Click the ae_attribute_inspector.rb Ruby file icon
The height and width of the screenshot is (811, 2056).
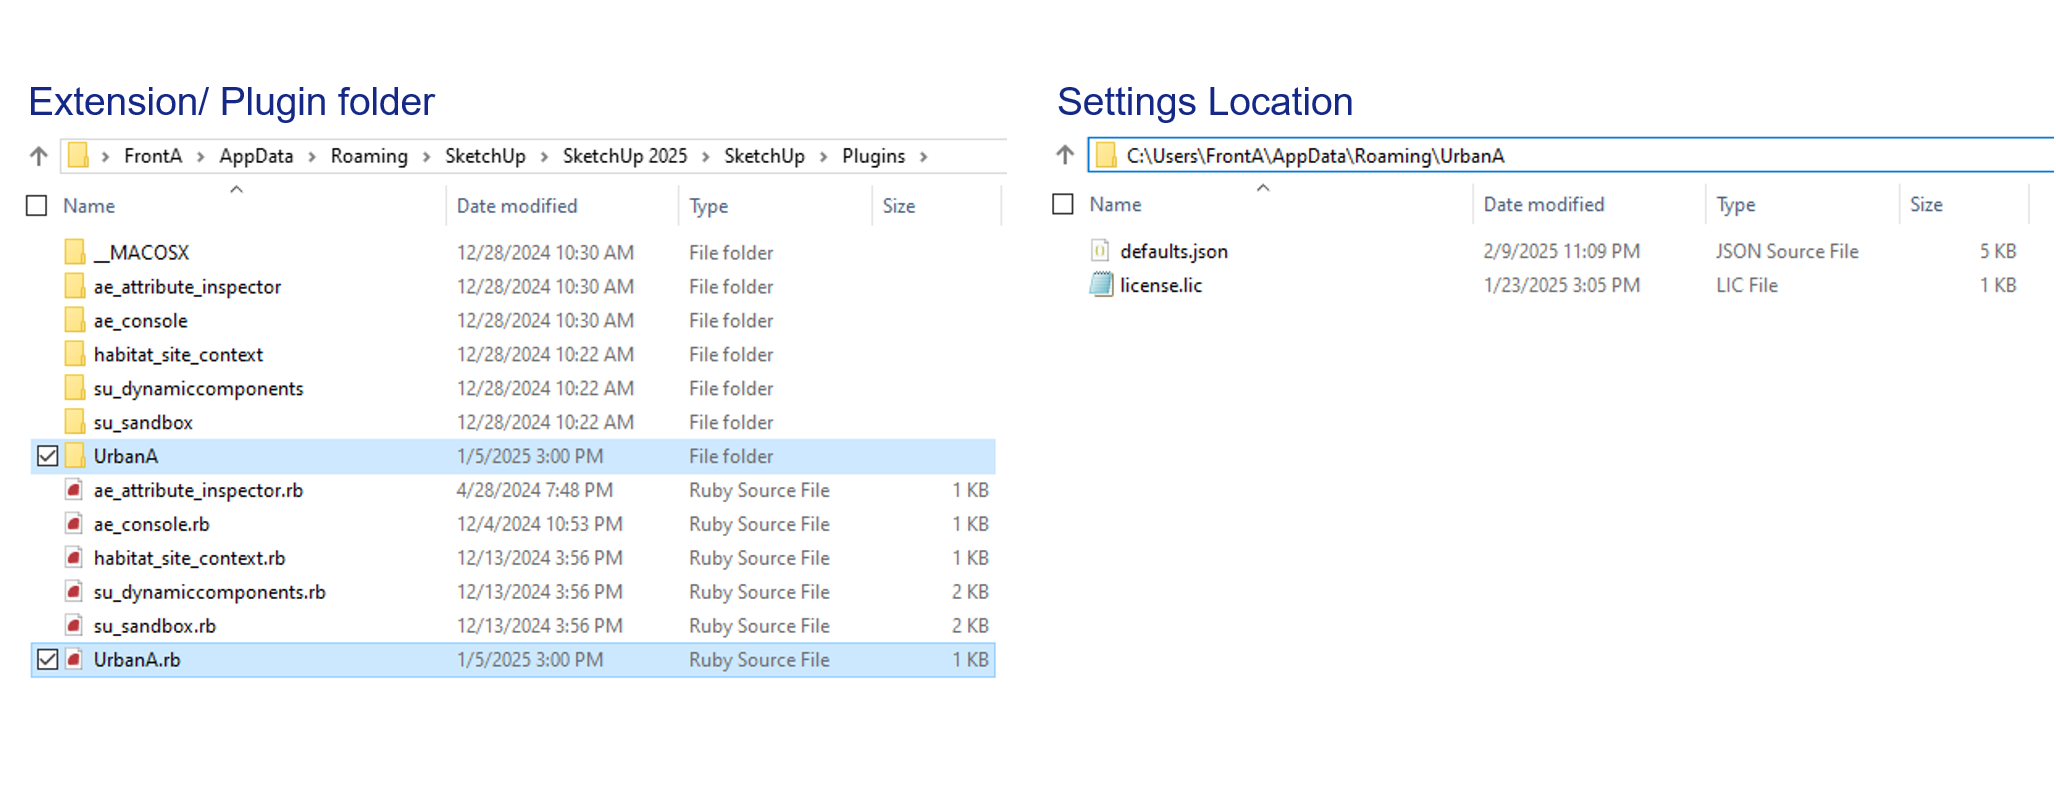(x=74, y=490)
